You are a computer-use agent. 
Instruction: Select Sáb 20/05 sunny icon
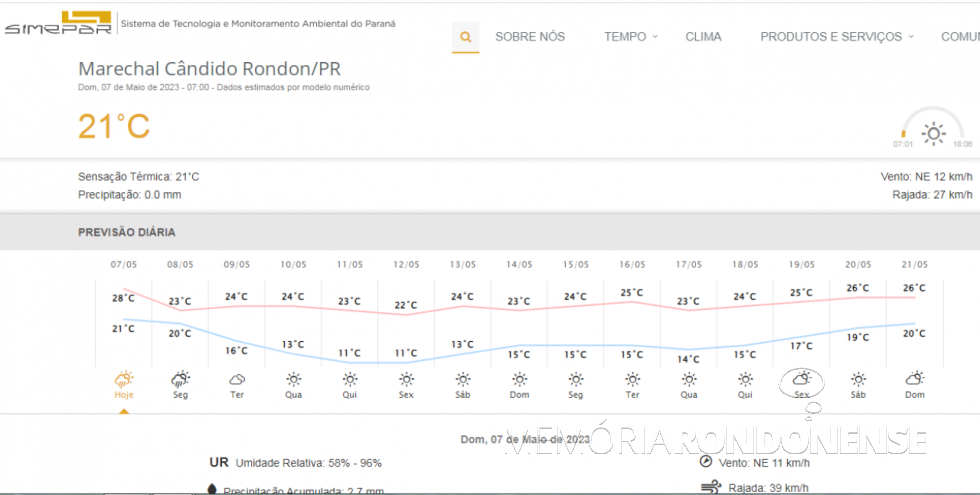858,379
